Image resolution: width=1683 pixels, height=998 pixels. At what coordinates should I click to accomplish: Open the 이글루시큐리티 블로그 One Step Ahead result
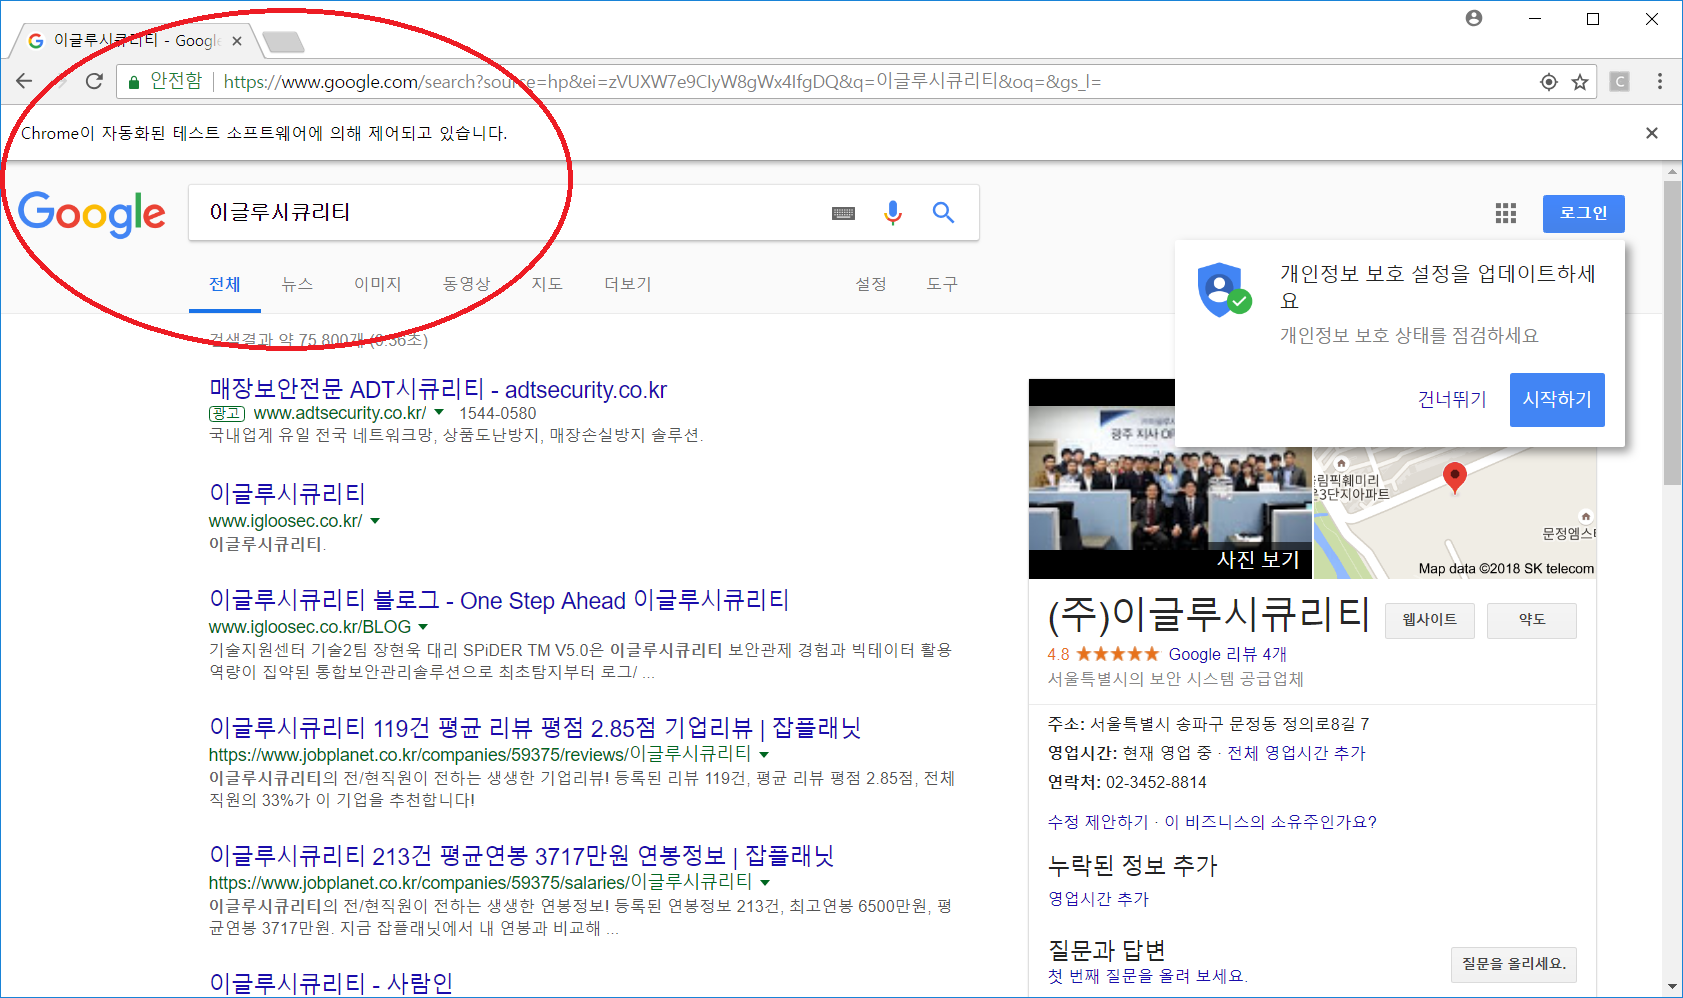tap(499, 600)
